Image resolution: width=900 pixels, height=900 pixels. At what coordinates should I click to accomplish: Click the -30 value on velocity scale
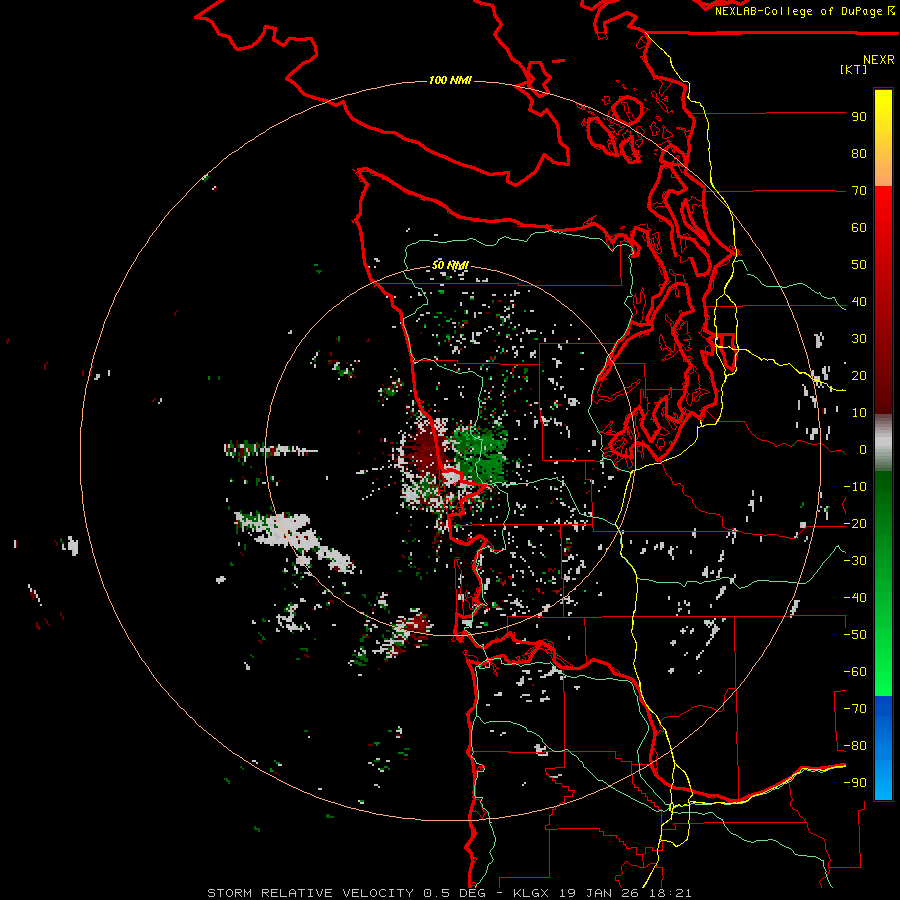click(x=855, y=561)
